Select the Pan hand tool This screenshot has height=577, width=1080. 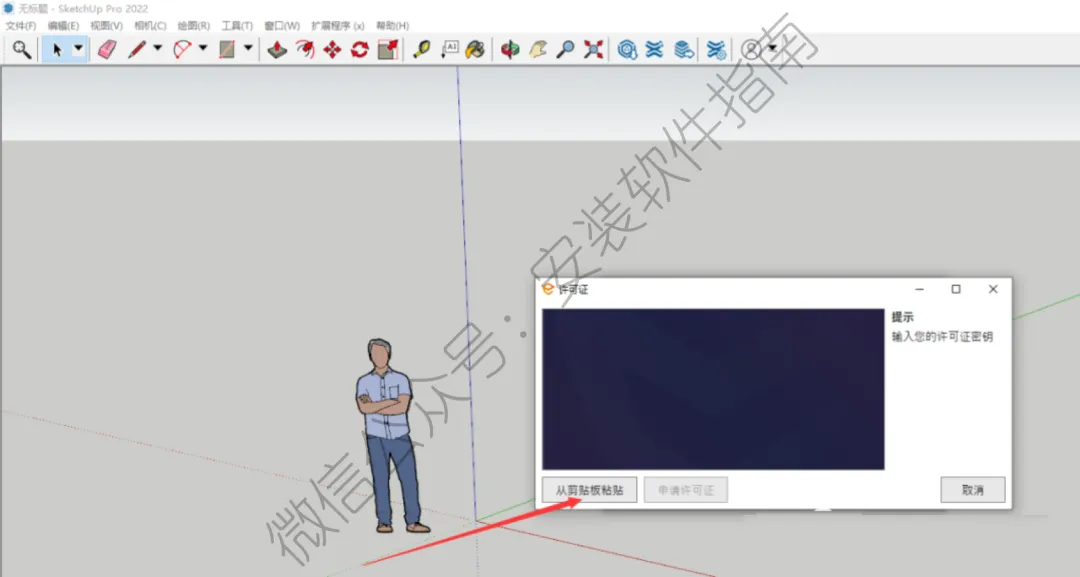(538, 50)
